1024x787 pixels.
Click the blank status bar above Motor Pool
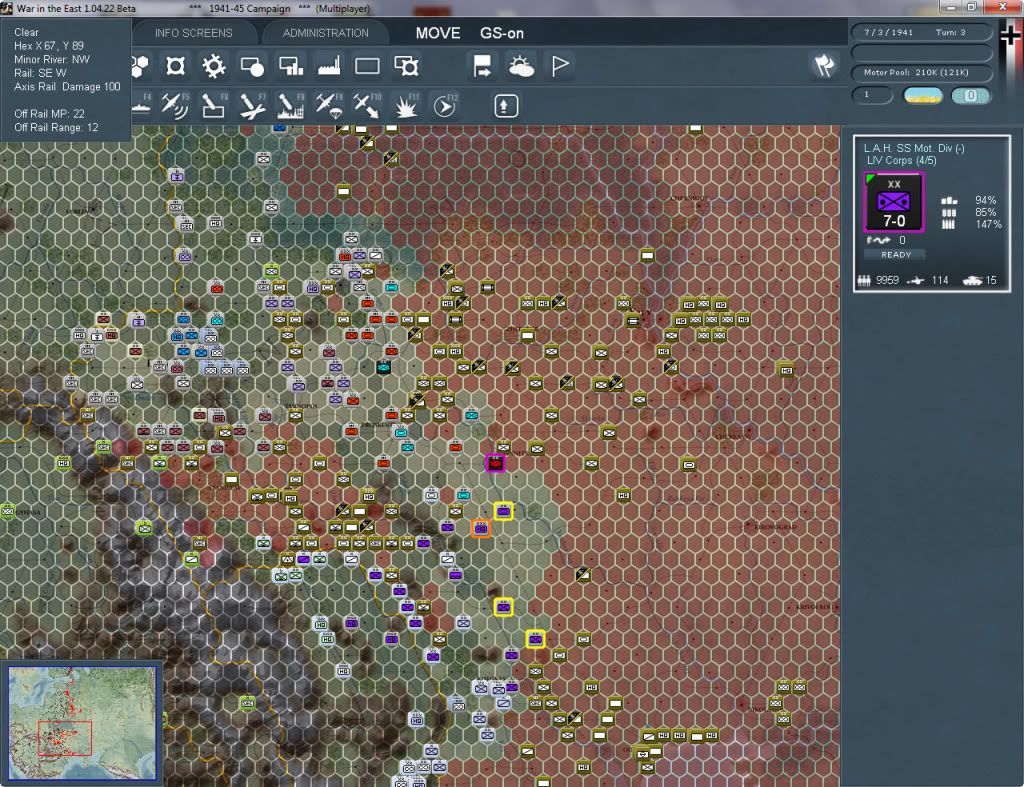[x=921, y=52]
